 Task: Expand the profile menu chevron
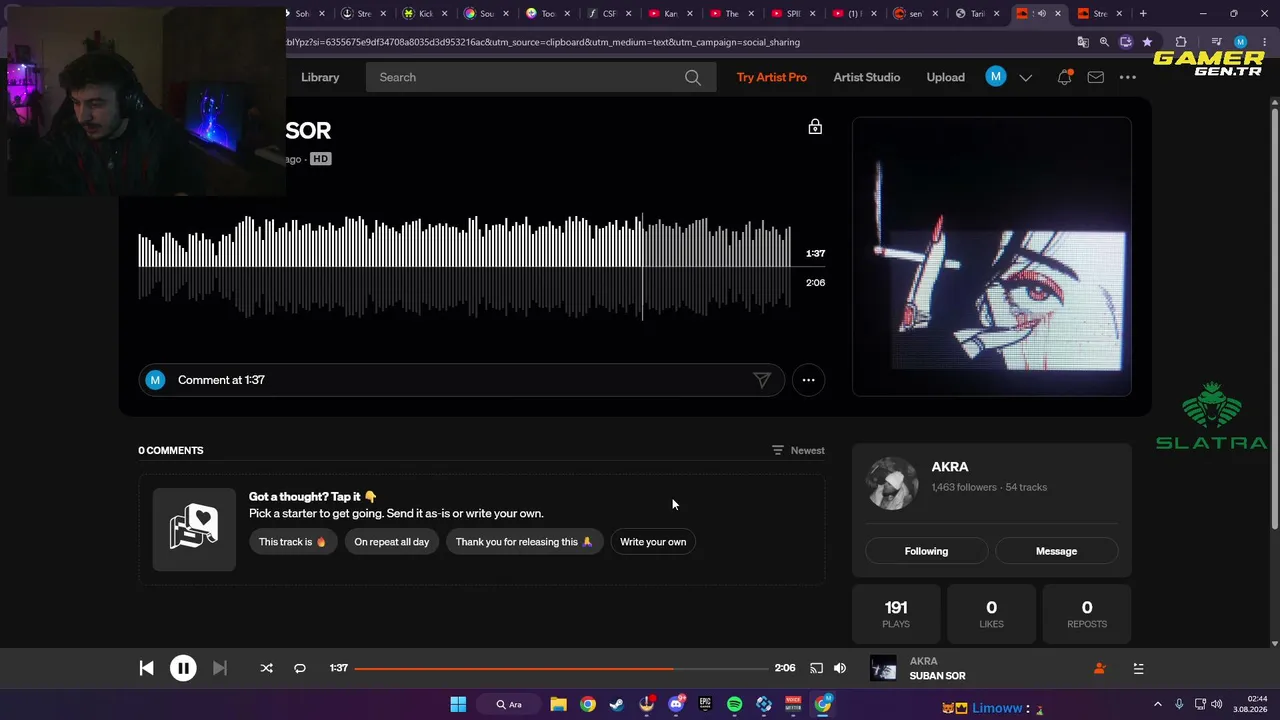tap(1026, 77)
